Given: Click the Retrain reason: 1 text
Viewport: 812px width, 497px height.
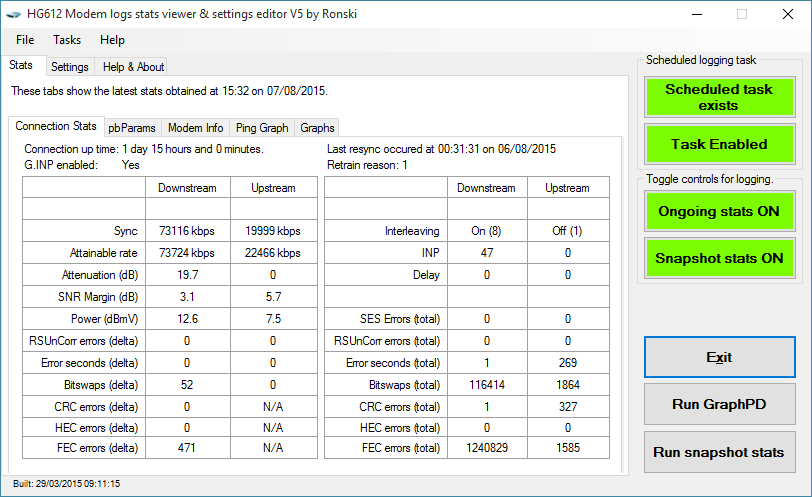Looking at the screenshot, I should point(367,165).
